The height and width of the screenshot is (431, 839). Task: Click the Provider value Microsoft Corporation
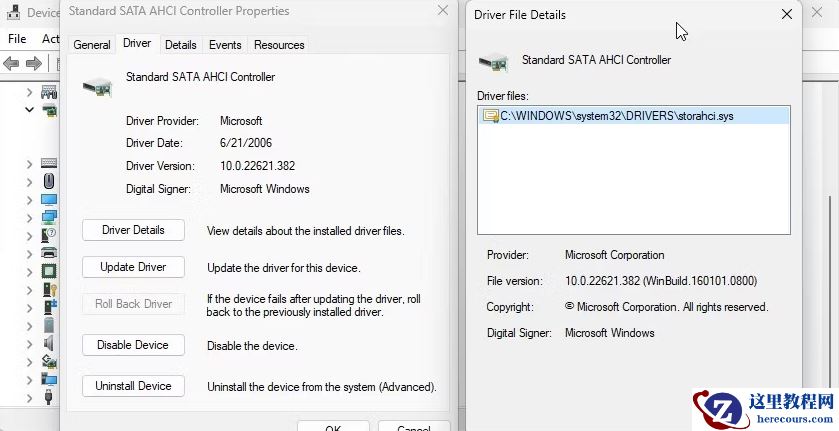(x=614, y=255)
